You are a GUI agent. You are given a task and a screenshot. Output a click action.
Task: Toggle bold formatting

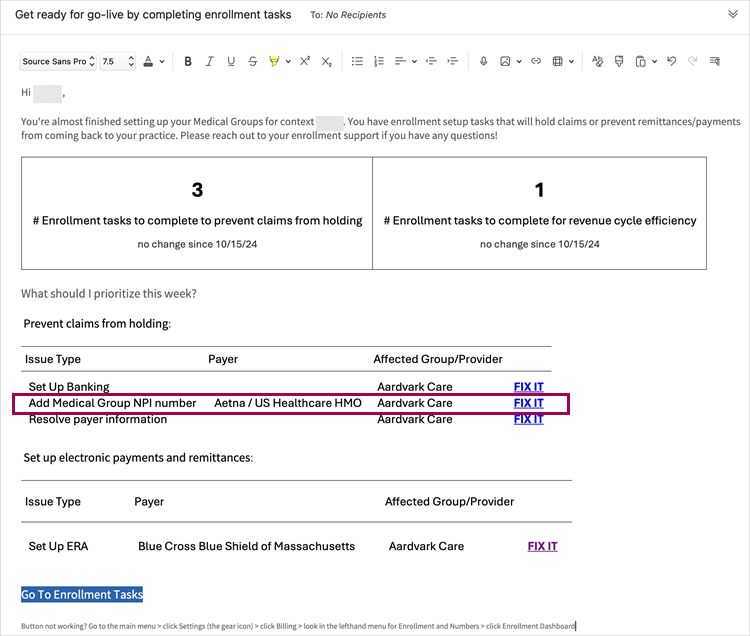pyautogui.click(x=188, y=61)
